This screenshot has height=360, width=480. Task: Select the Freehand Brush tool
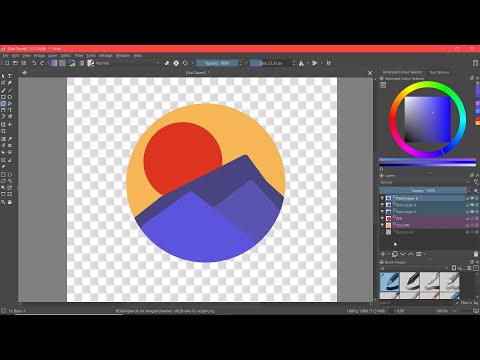tap(3, 90)
